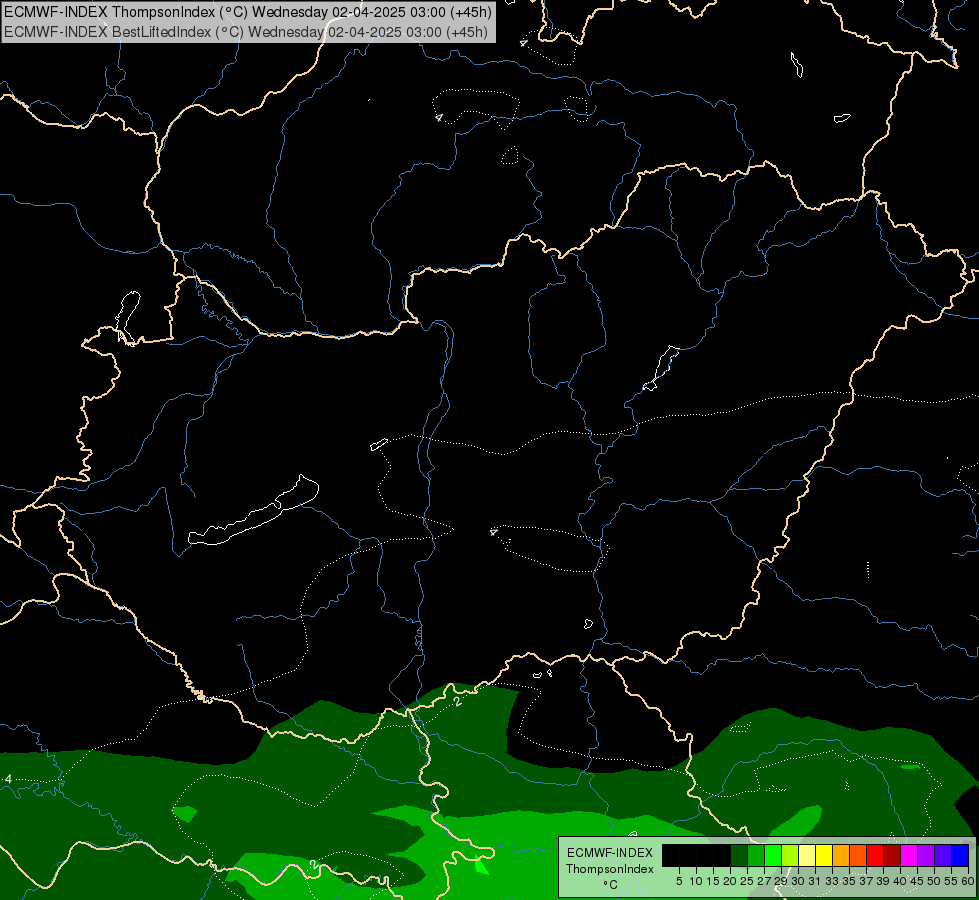Click the legend tick value 45

point(917,881)
